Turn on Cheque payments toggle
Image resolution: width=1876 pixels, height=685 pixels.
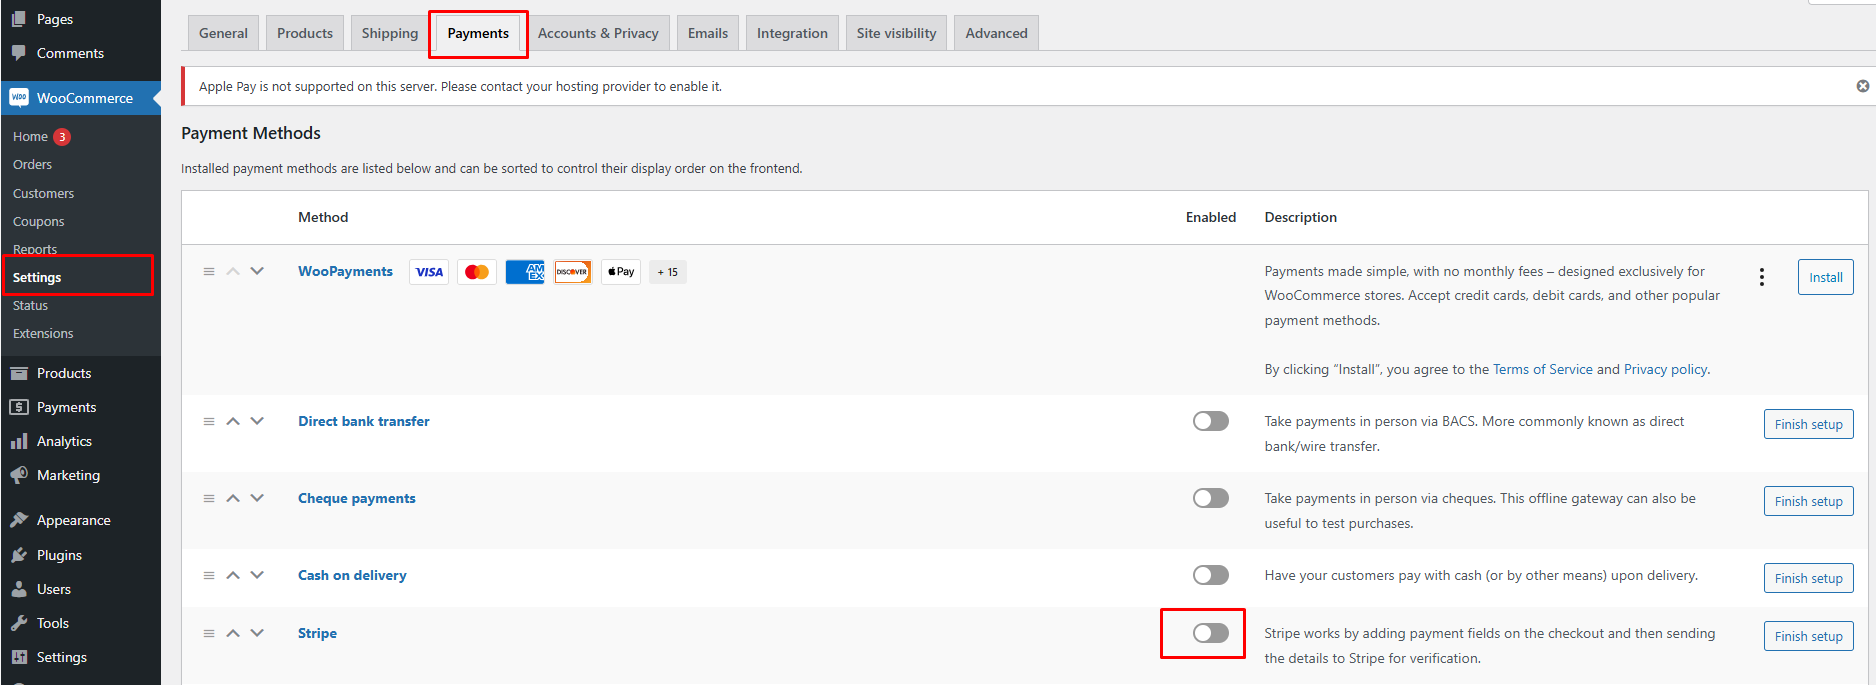1210,498
